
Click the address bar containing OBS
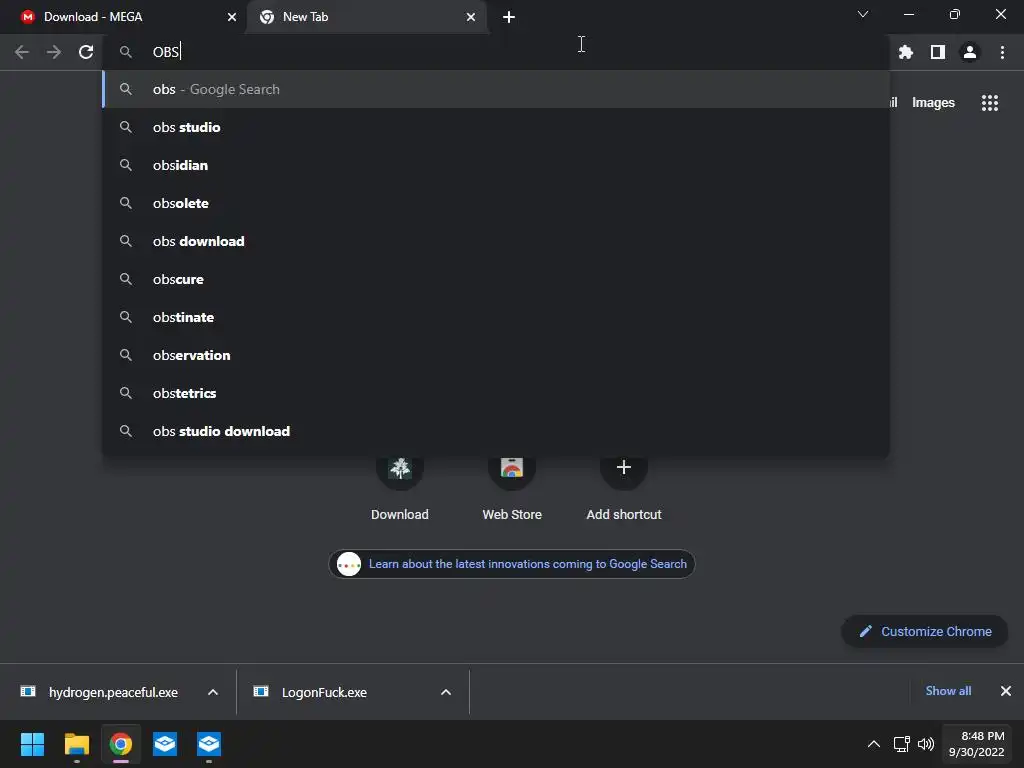496,52
